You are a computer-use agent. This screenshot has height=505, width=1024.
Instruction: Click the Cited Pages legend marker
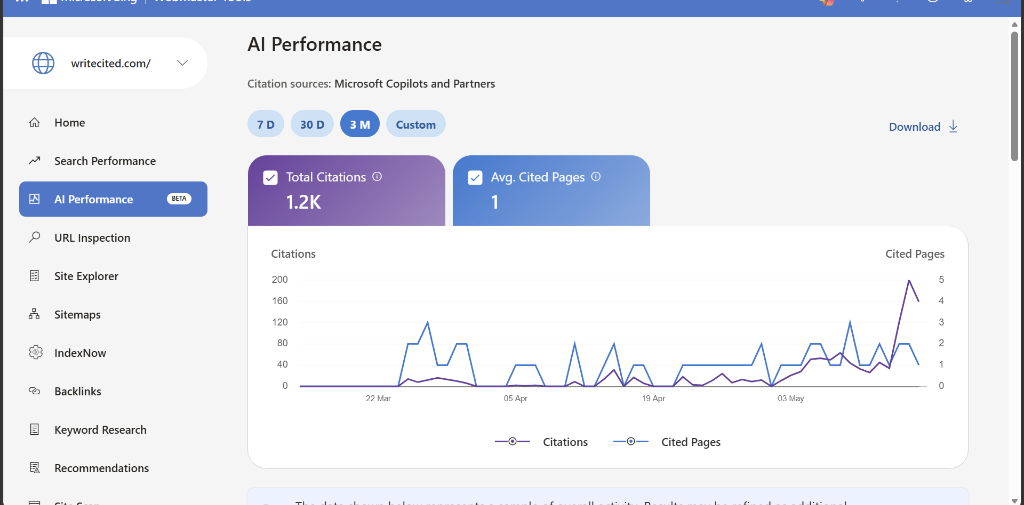tap(631, 442)
